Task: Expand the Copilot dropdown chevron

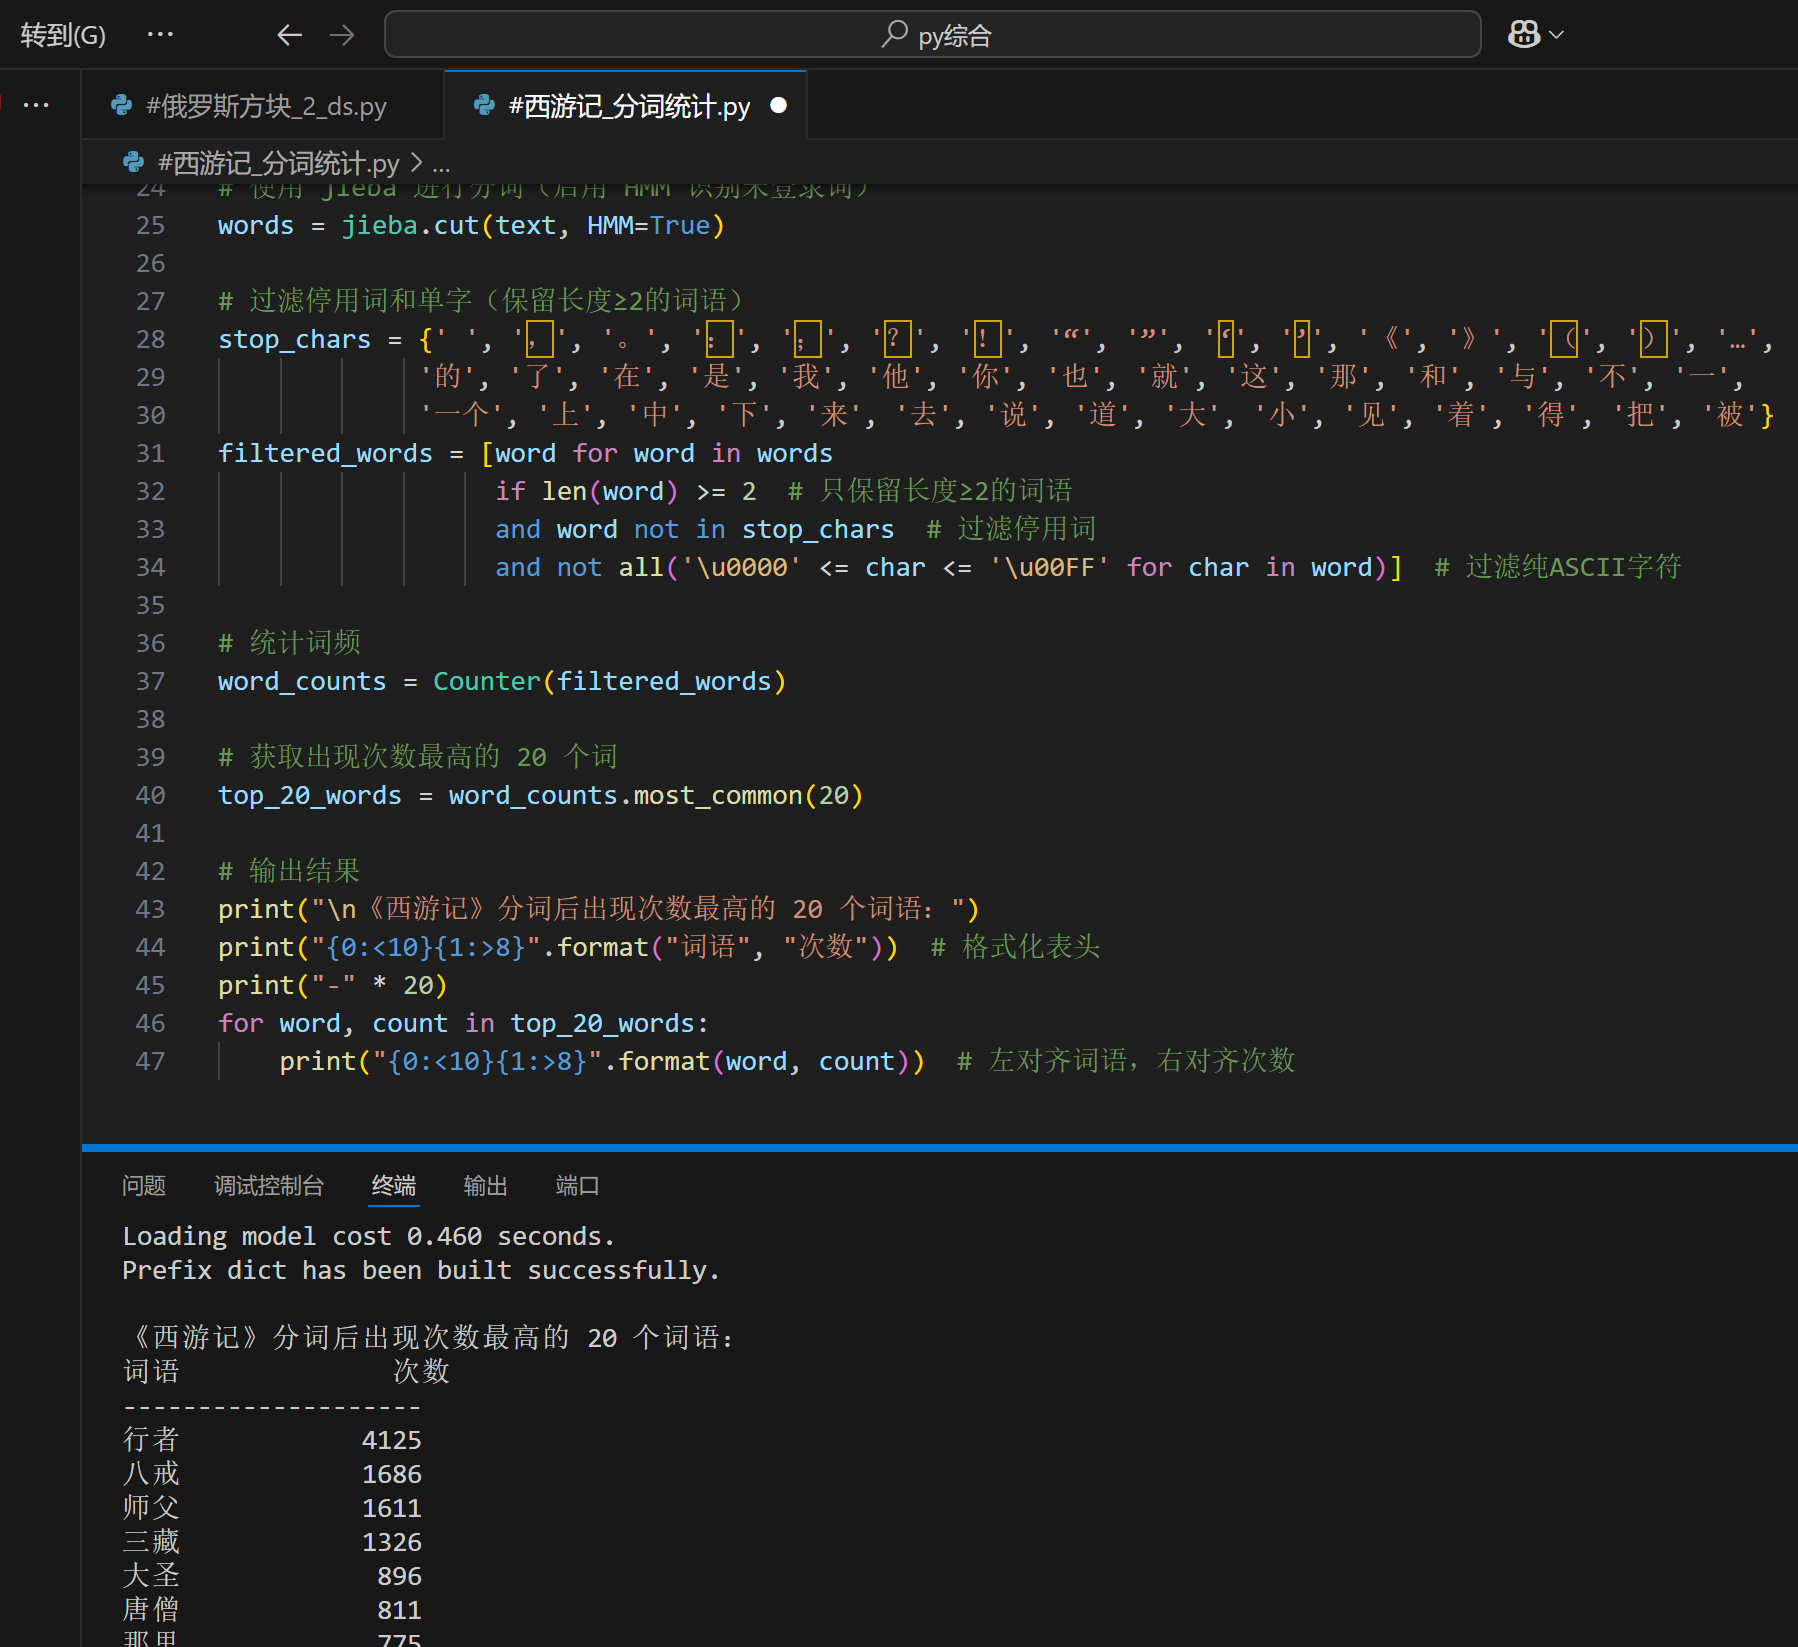Action: [1556, 35]
